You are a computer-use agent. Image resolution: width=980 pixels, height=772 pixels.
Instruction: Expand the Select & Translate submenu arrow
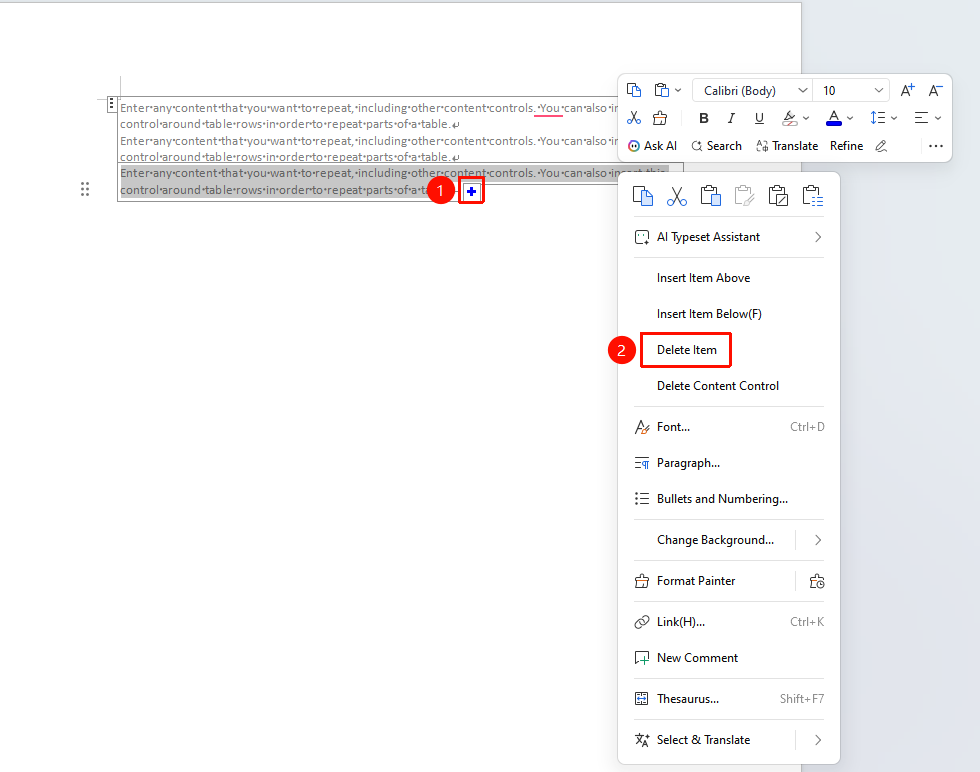818,740
